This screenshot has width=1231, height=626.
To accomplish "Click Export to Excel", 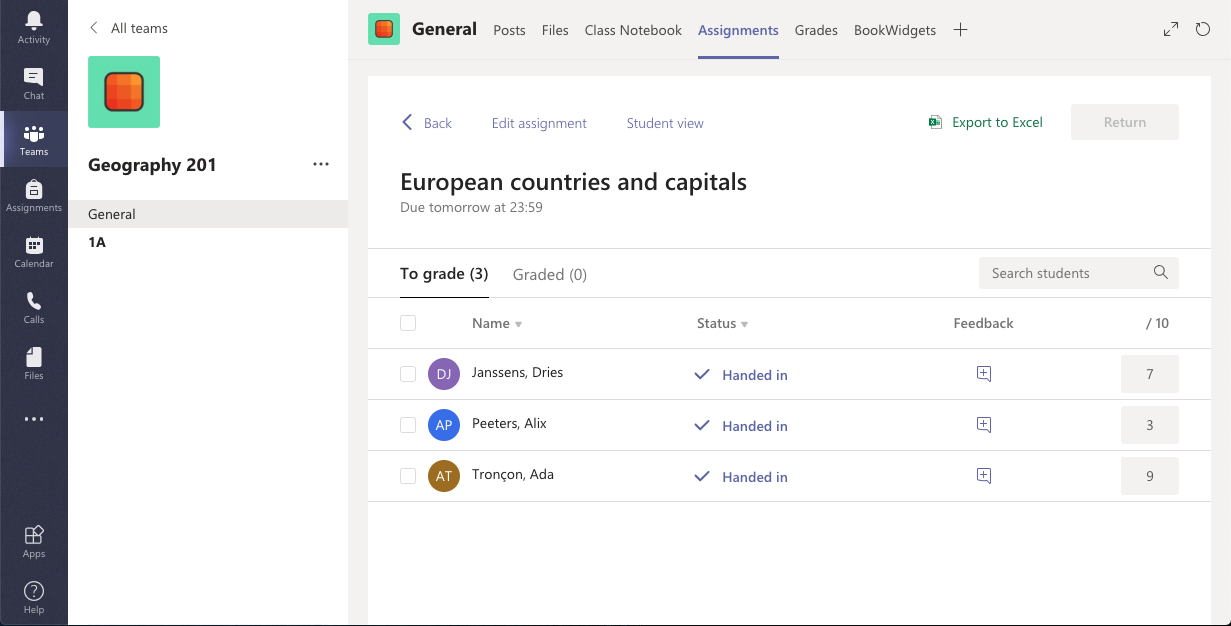I will (985, 123).
